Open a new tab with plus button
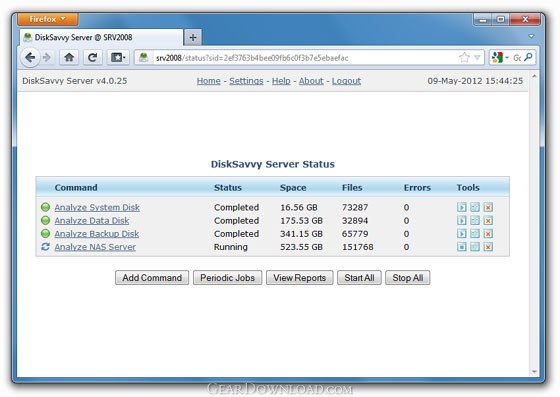This screenshot has height=397, width=560. pos(192,37)
